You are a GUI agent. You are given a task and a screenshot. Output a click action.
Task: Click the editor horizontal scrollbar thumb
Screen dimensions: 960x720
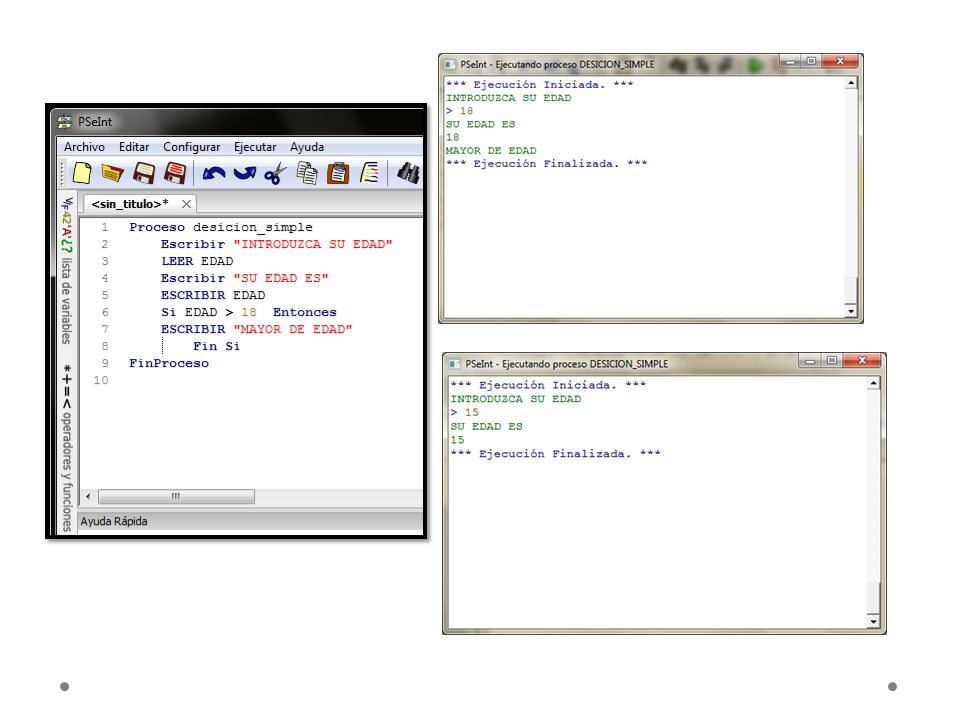pyautogui.click(x=176, y=496)
